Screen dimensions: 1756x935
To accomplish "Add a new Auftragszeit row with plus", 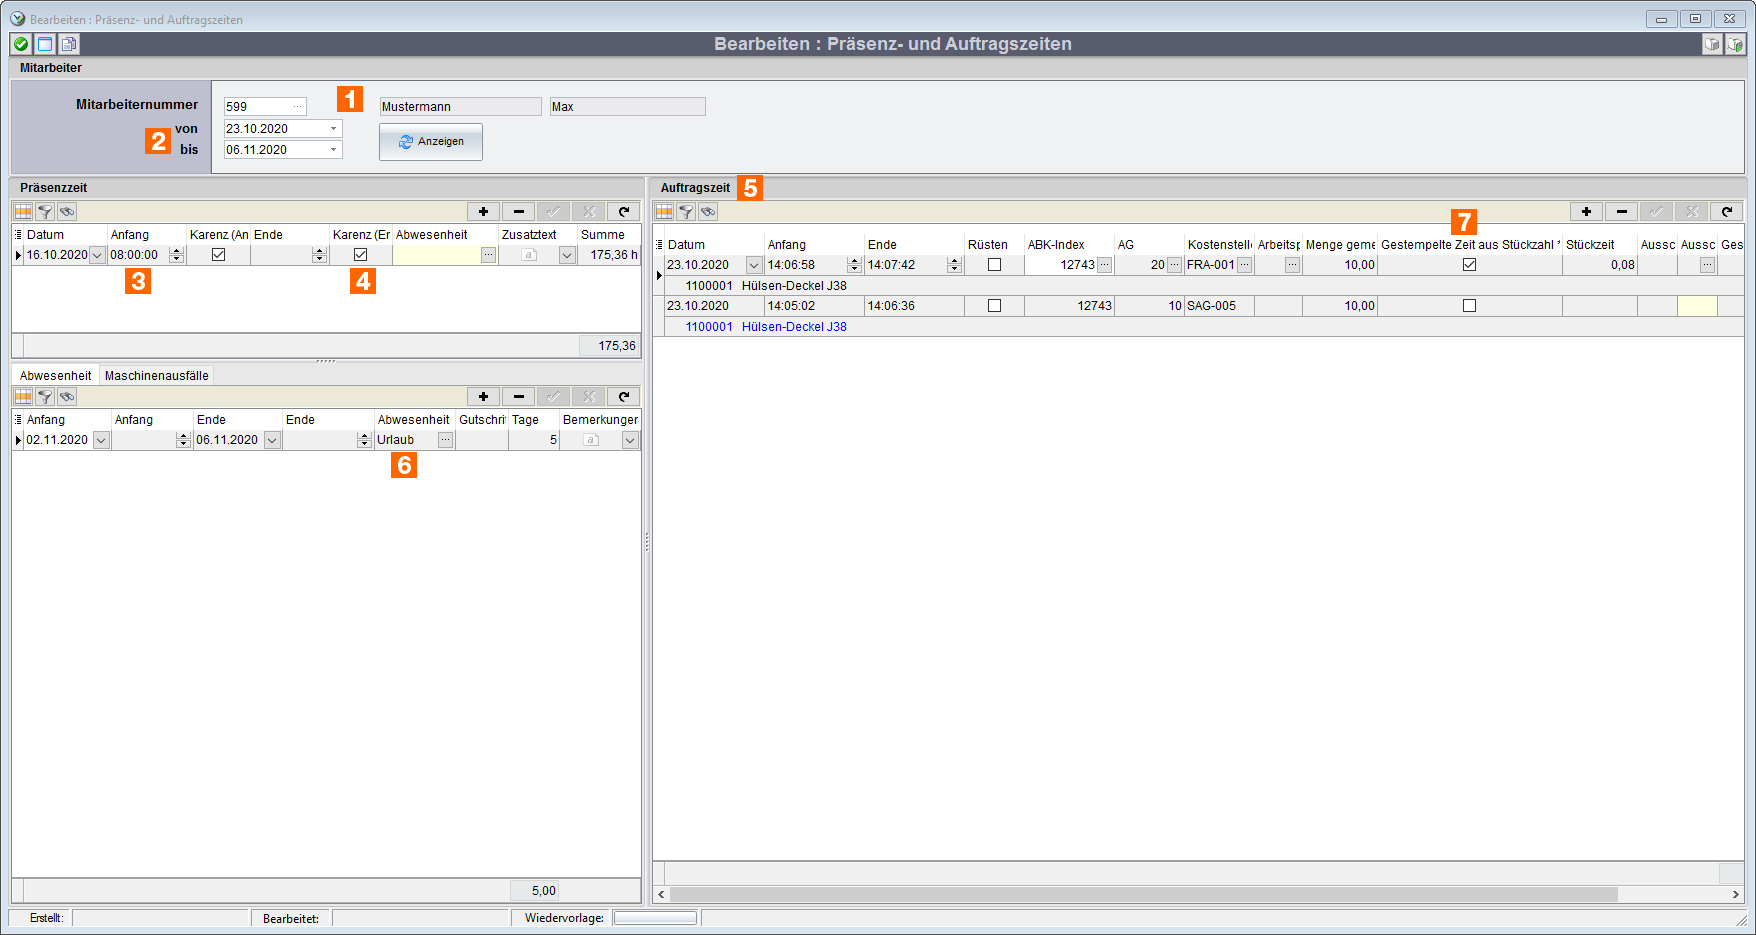I will tap(1586, 212).
